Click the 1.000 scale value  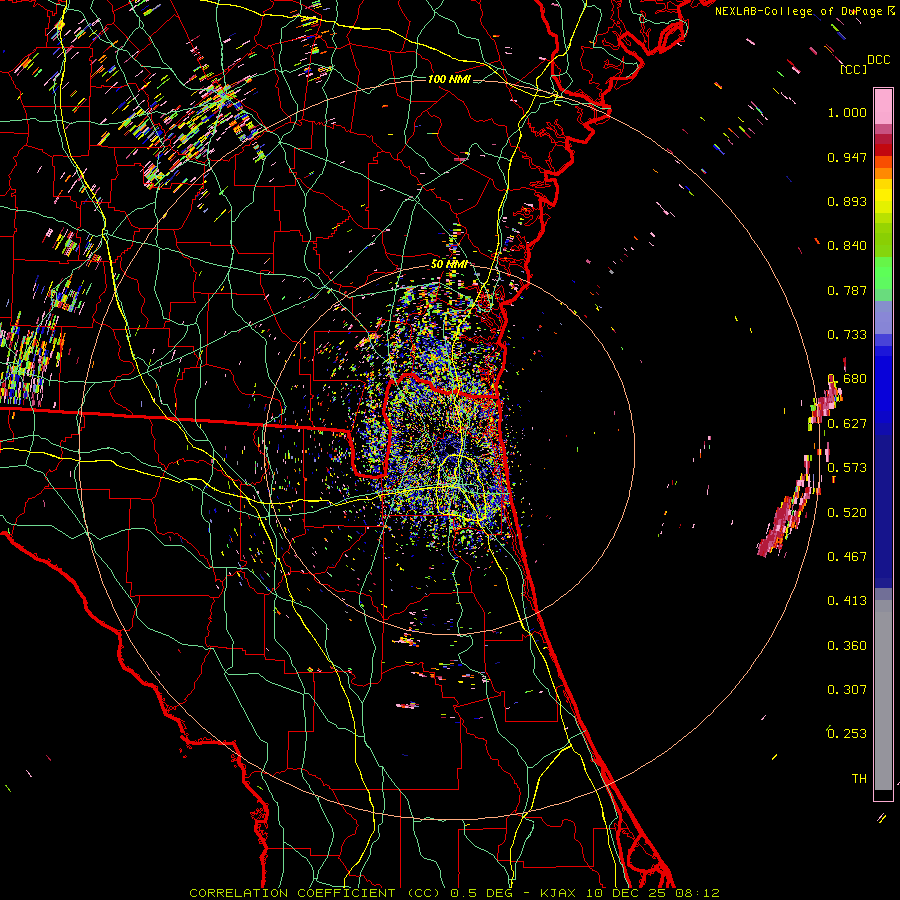[x=847, y=112]
